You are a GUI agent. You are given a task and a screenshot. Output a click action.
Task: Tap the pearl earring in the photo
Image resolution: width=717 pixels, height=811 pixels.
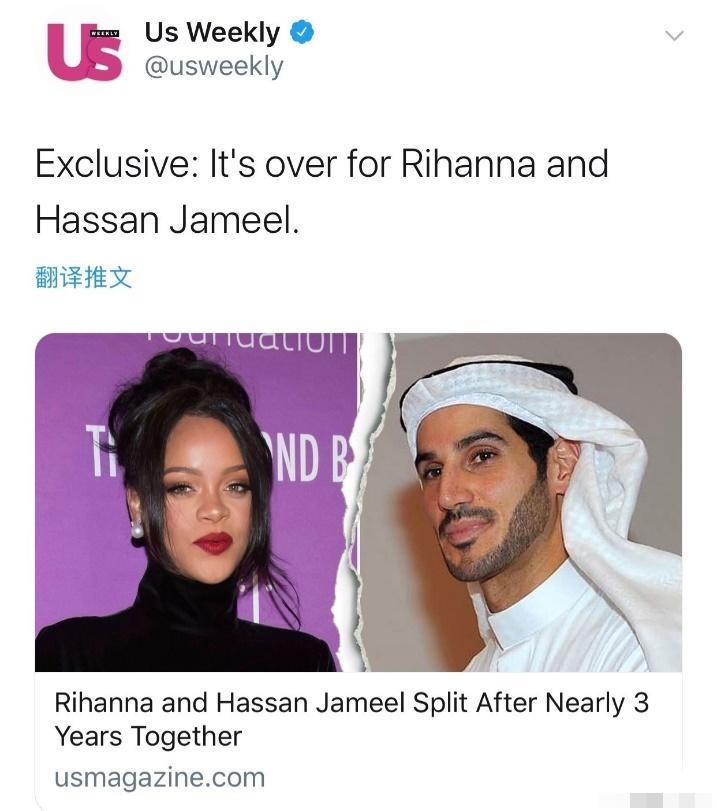point(137,530)
